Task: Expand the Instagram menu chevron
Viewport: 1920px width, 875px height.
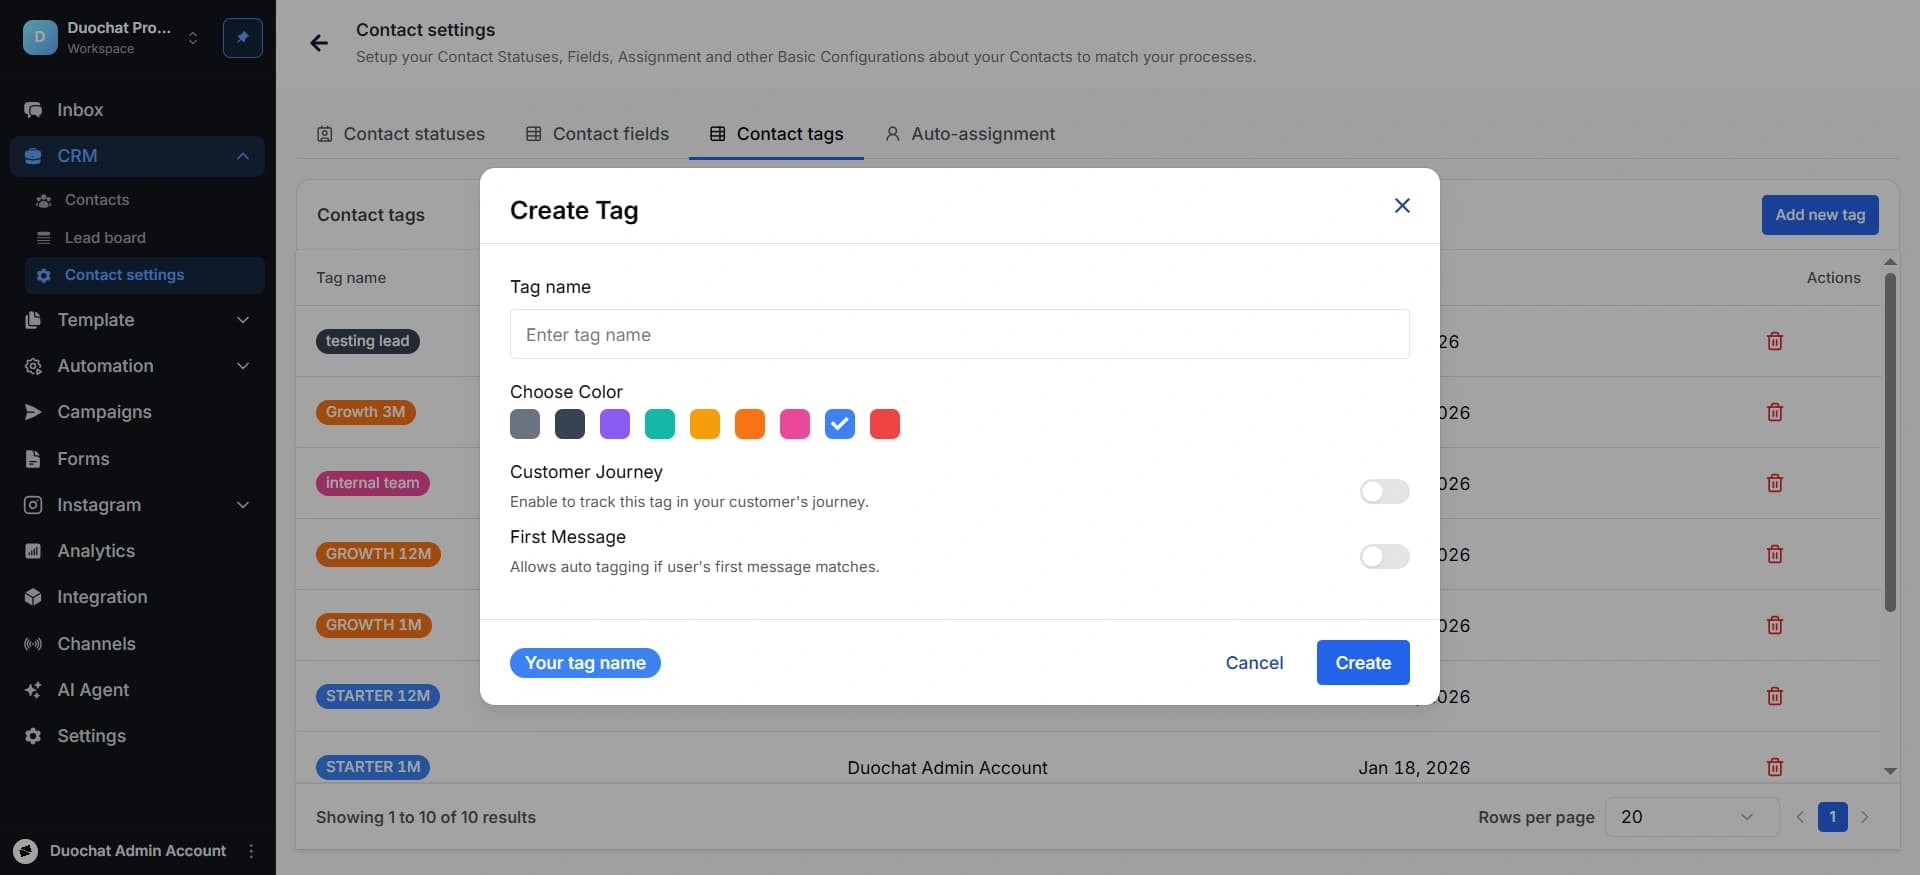Action: coord(243,505)
